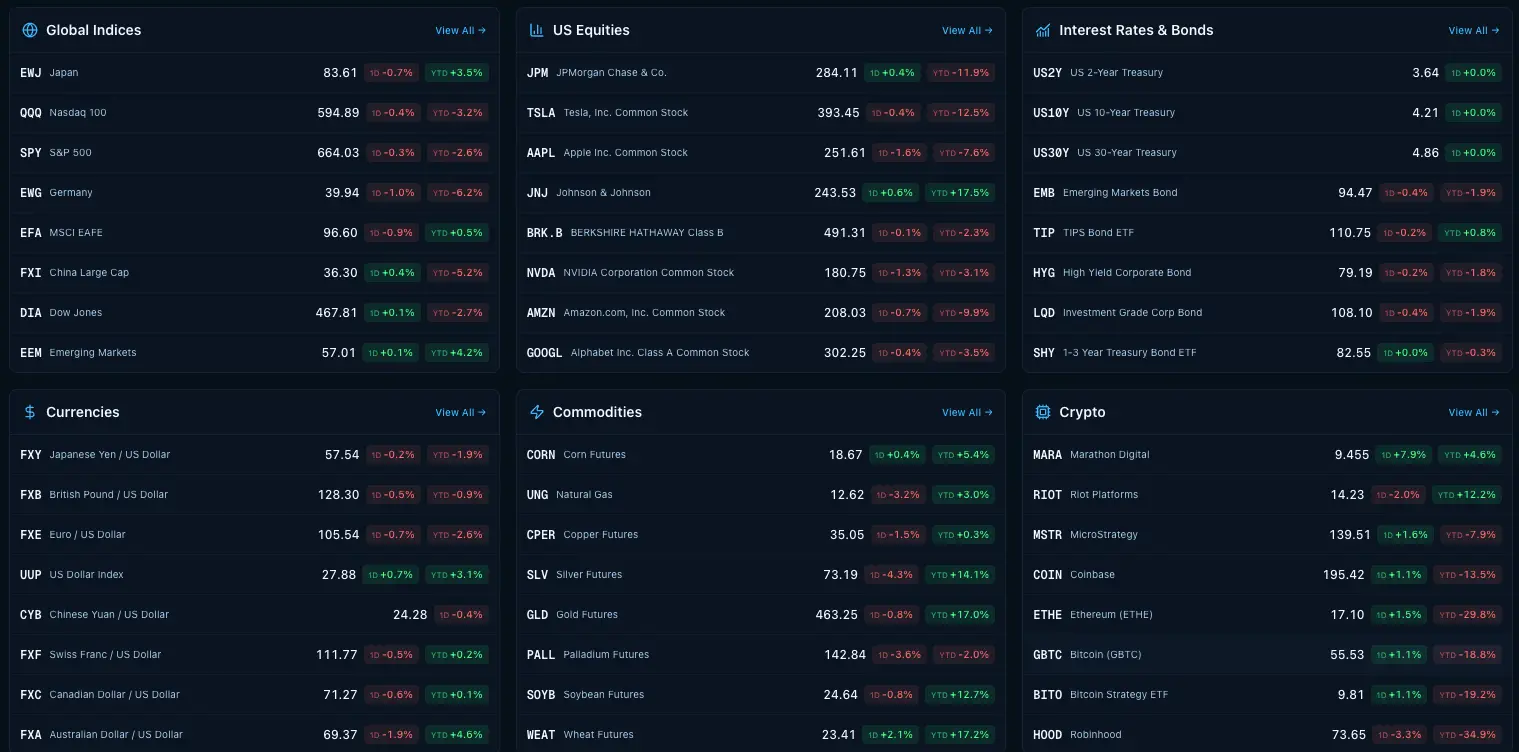Select the EWJ Japan ticker
The width and height of the screenshot is (1519, 752).
point(31,73)
